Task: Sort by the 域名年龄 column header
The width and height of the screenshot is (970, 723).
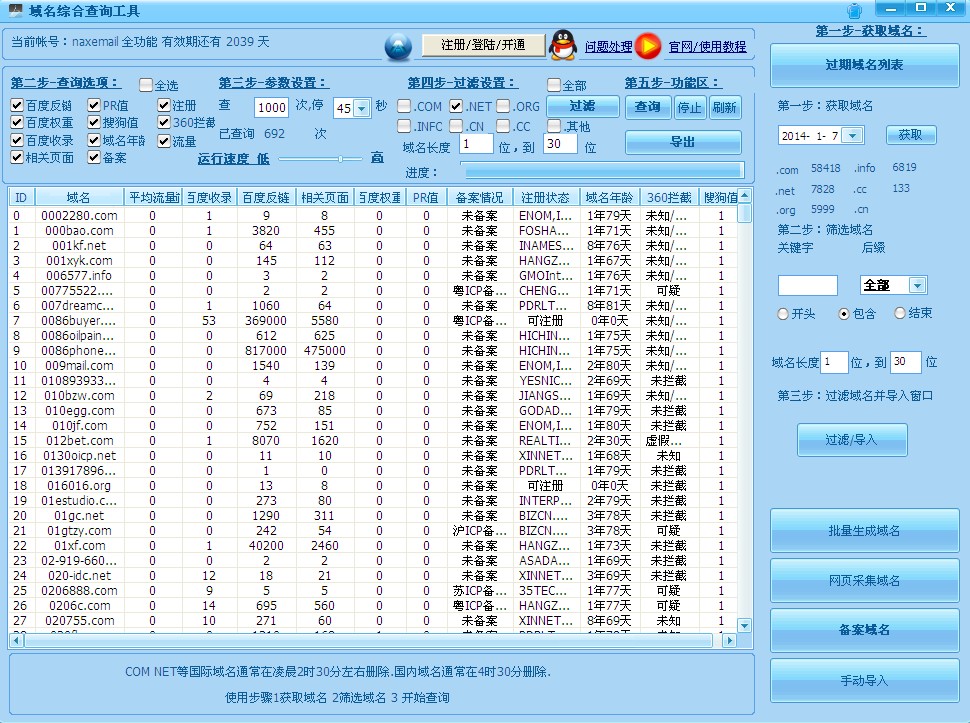Action: pos(609,197)
